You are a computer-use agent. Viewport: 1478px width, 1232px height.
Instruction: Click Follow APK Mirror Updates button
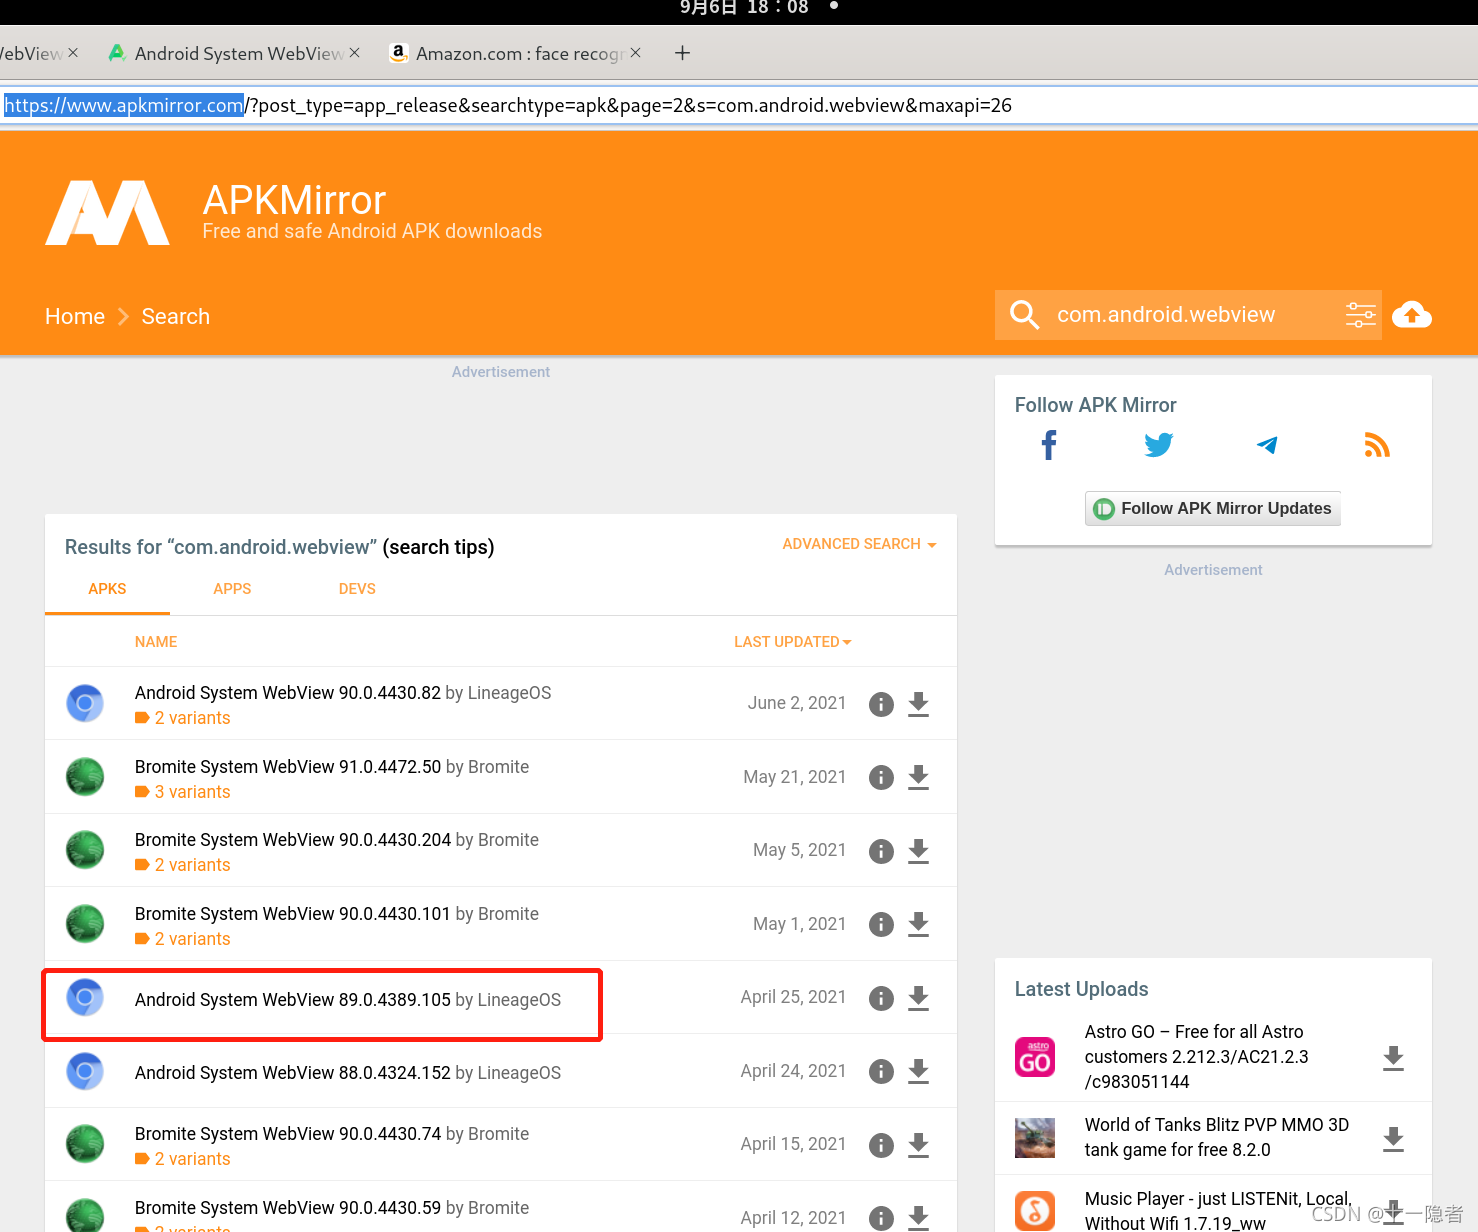click(x=1213, y=508)
